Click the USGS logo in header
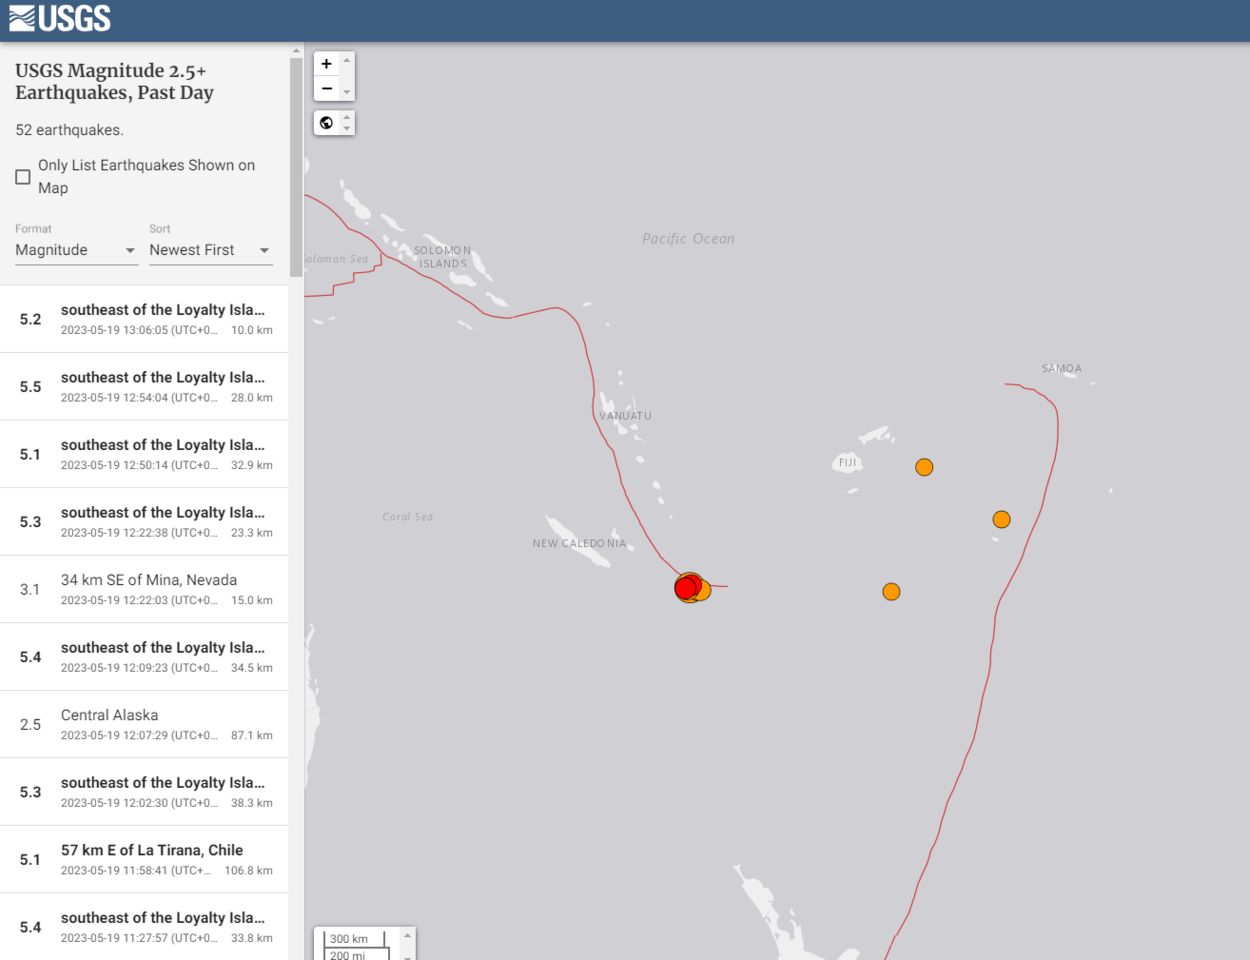This screenshot has height=960, width=1250. [x=60, y=19]
